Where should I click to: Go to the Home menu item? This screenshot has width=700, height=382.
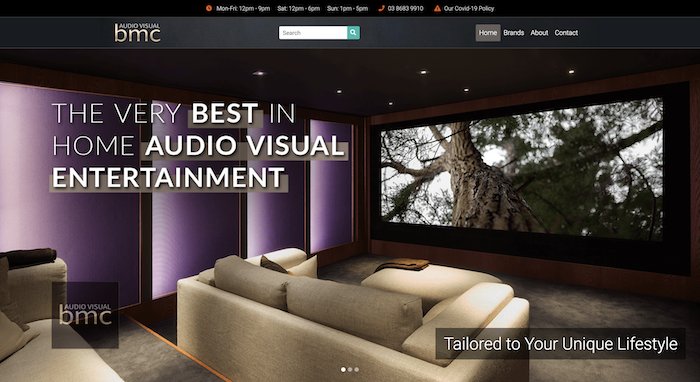click(488, 33)
